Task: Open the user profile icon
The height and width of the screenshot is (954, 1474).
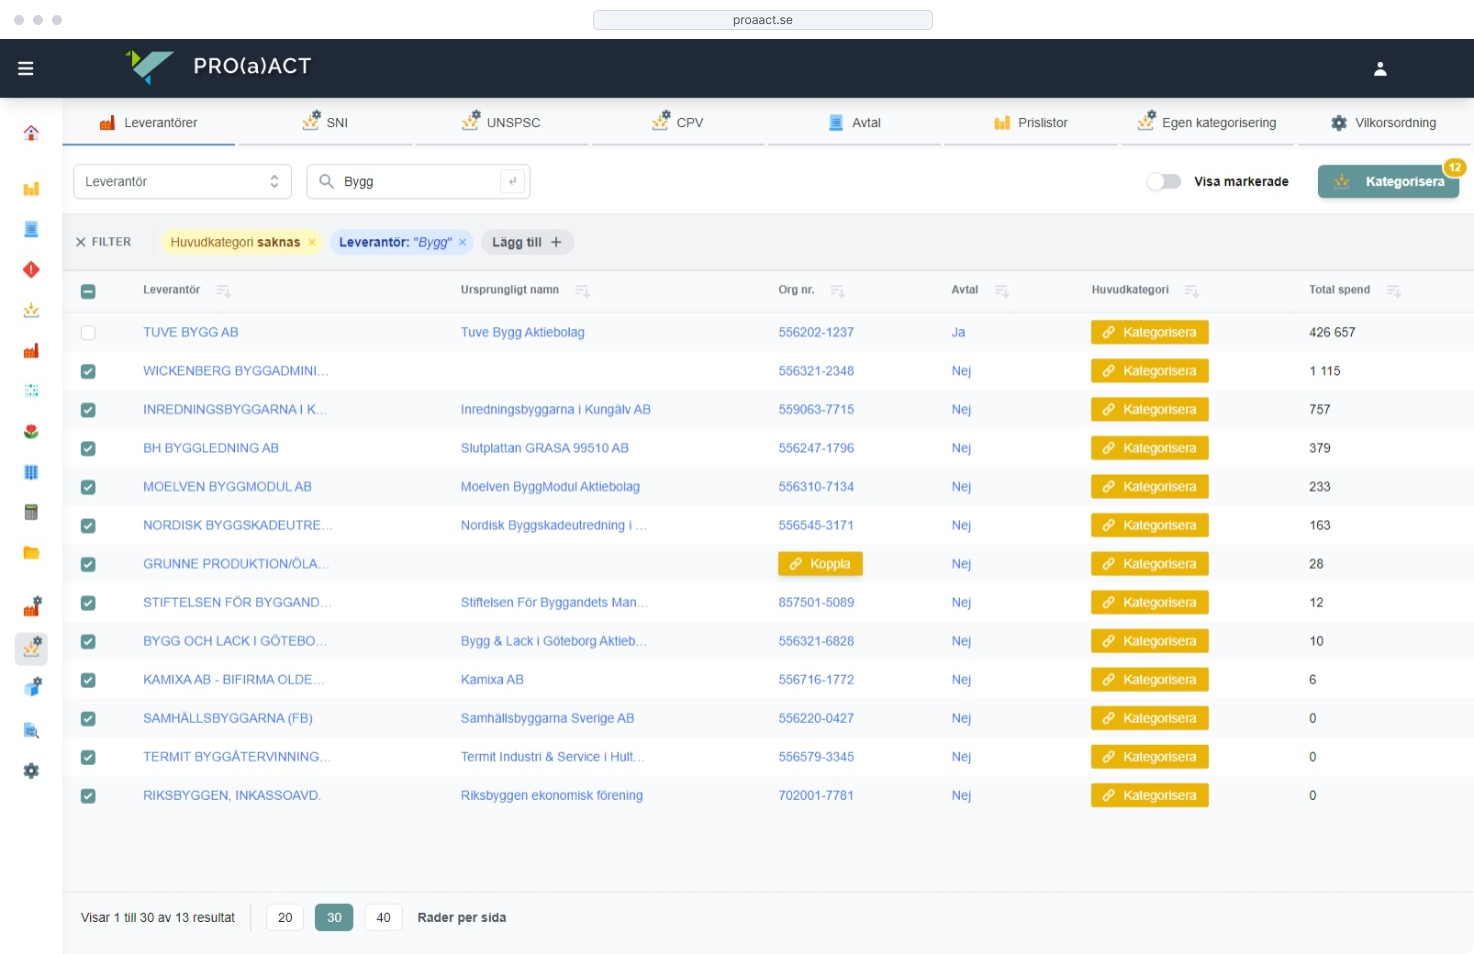Action: pyautogui.click(x=1380, y=68)
